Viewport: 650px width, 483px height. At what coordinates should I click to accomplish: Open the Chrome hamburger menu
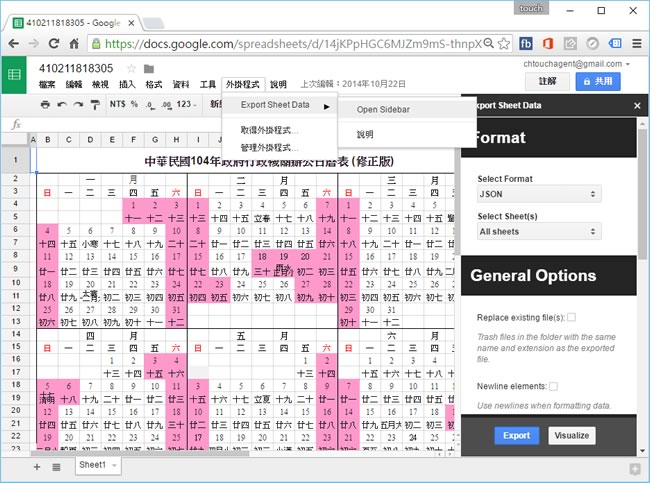pyautogui.click(x=637, y=43)
